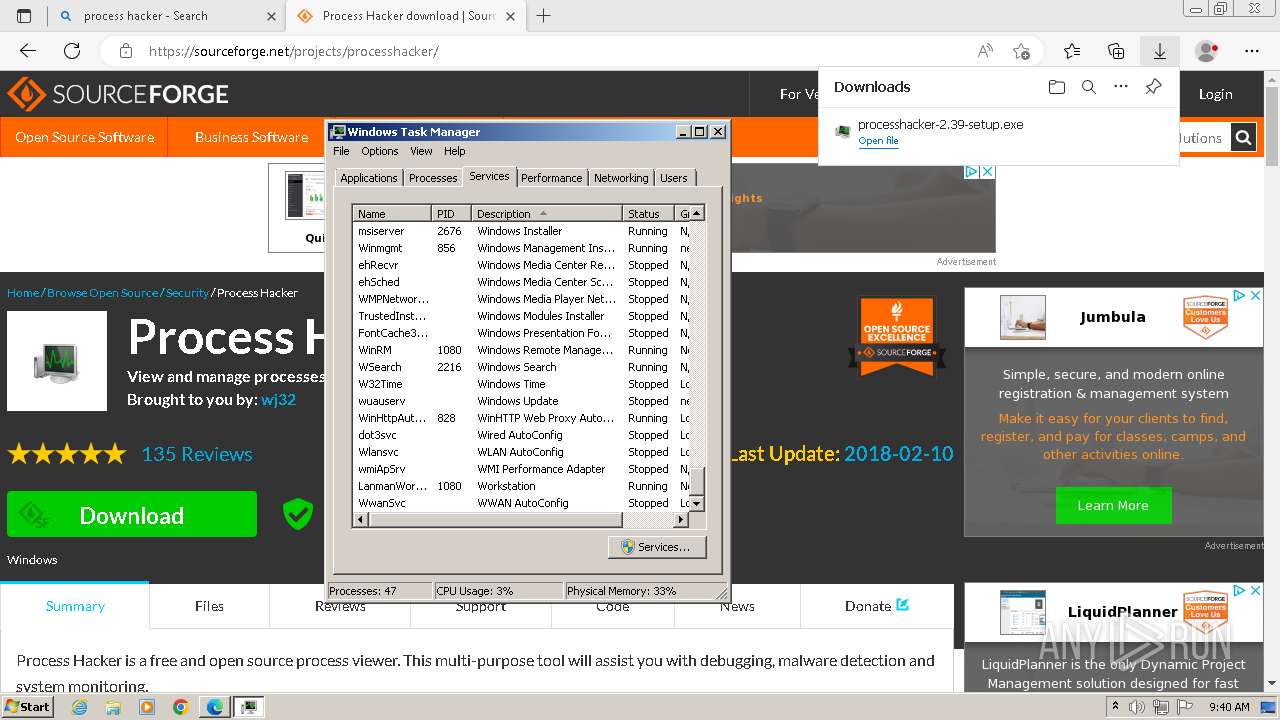Click the Start button
The image size is (1280, 720).
pyautogui.click(x=28, y=707)
